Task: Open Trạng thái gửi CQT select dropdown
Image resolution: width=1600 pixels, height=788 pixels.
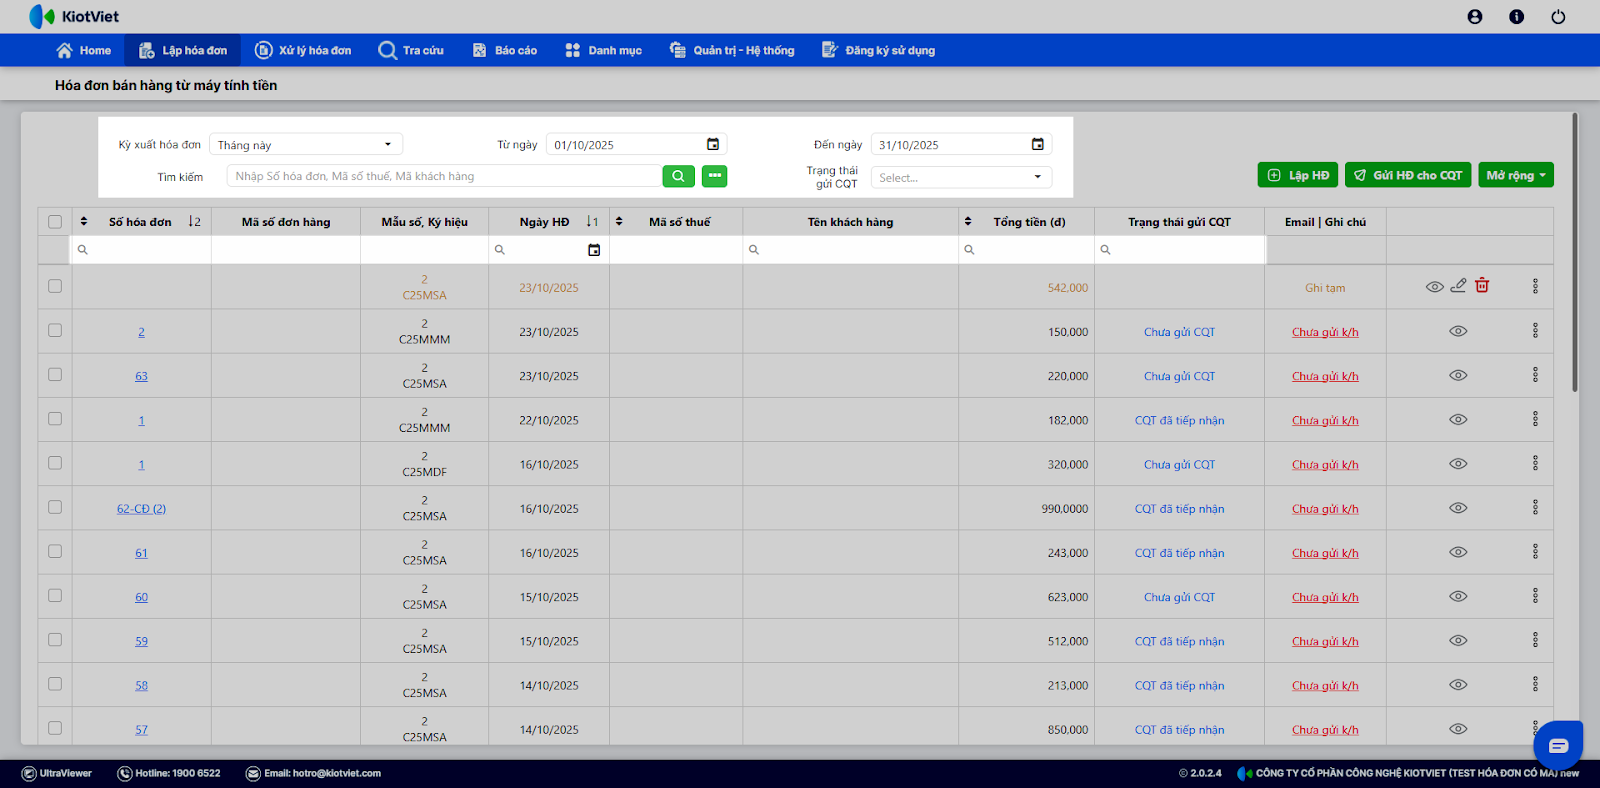Action: click(x=961, y=177)
